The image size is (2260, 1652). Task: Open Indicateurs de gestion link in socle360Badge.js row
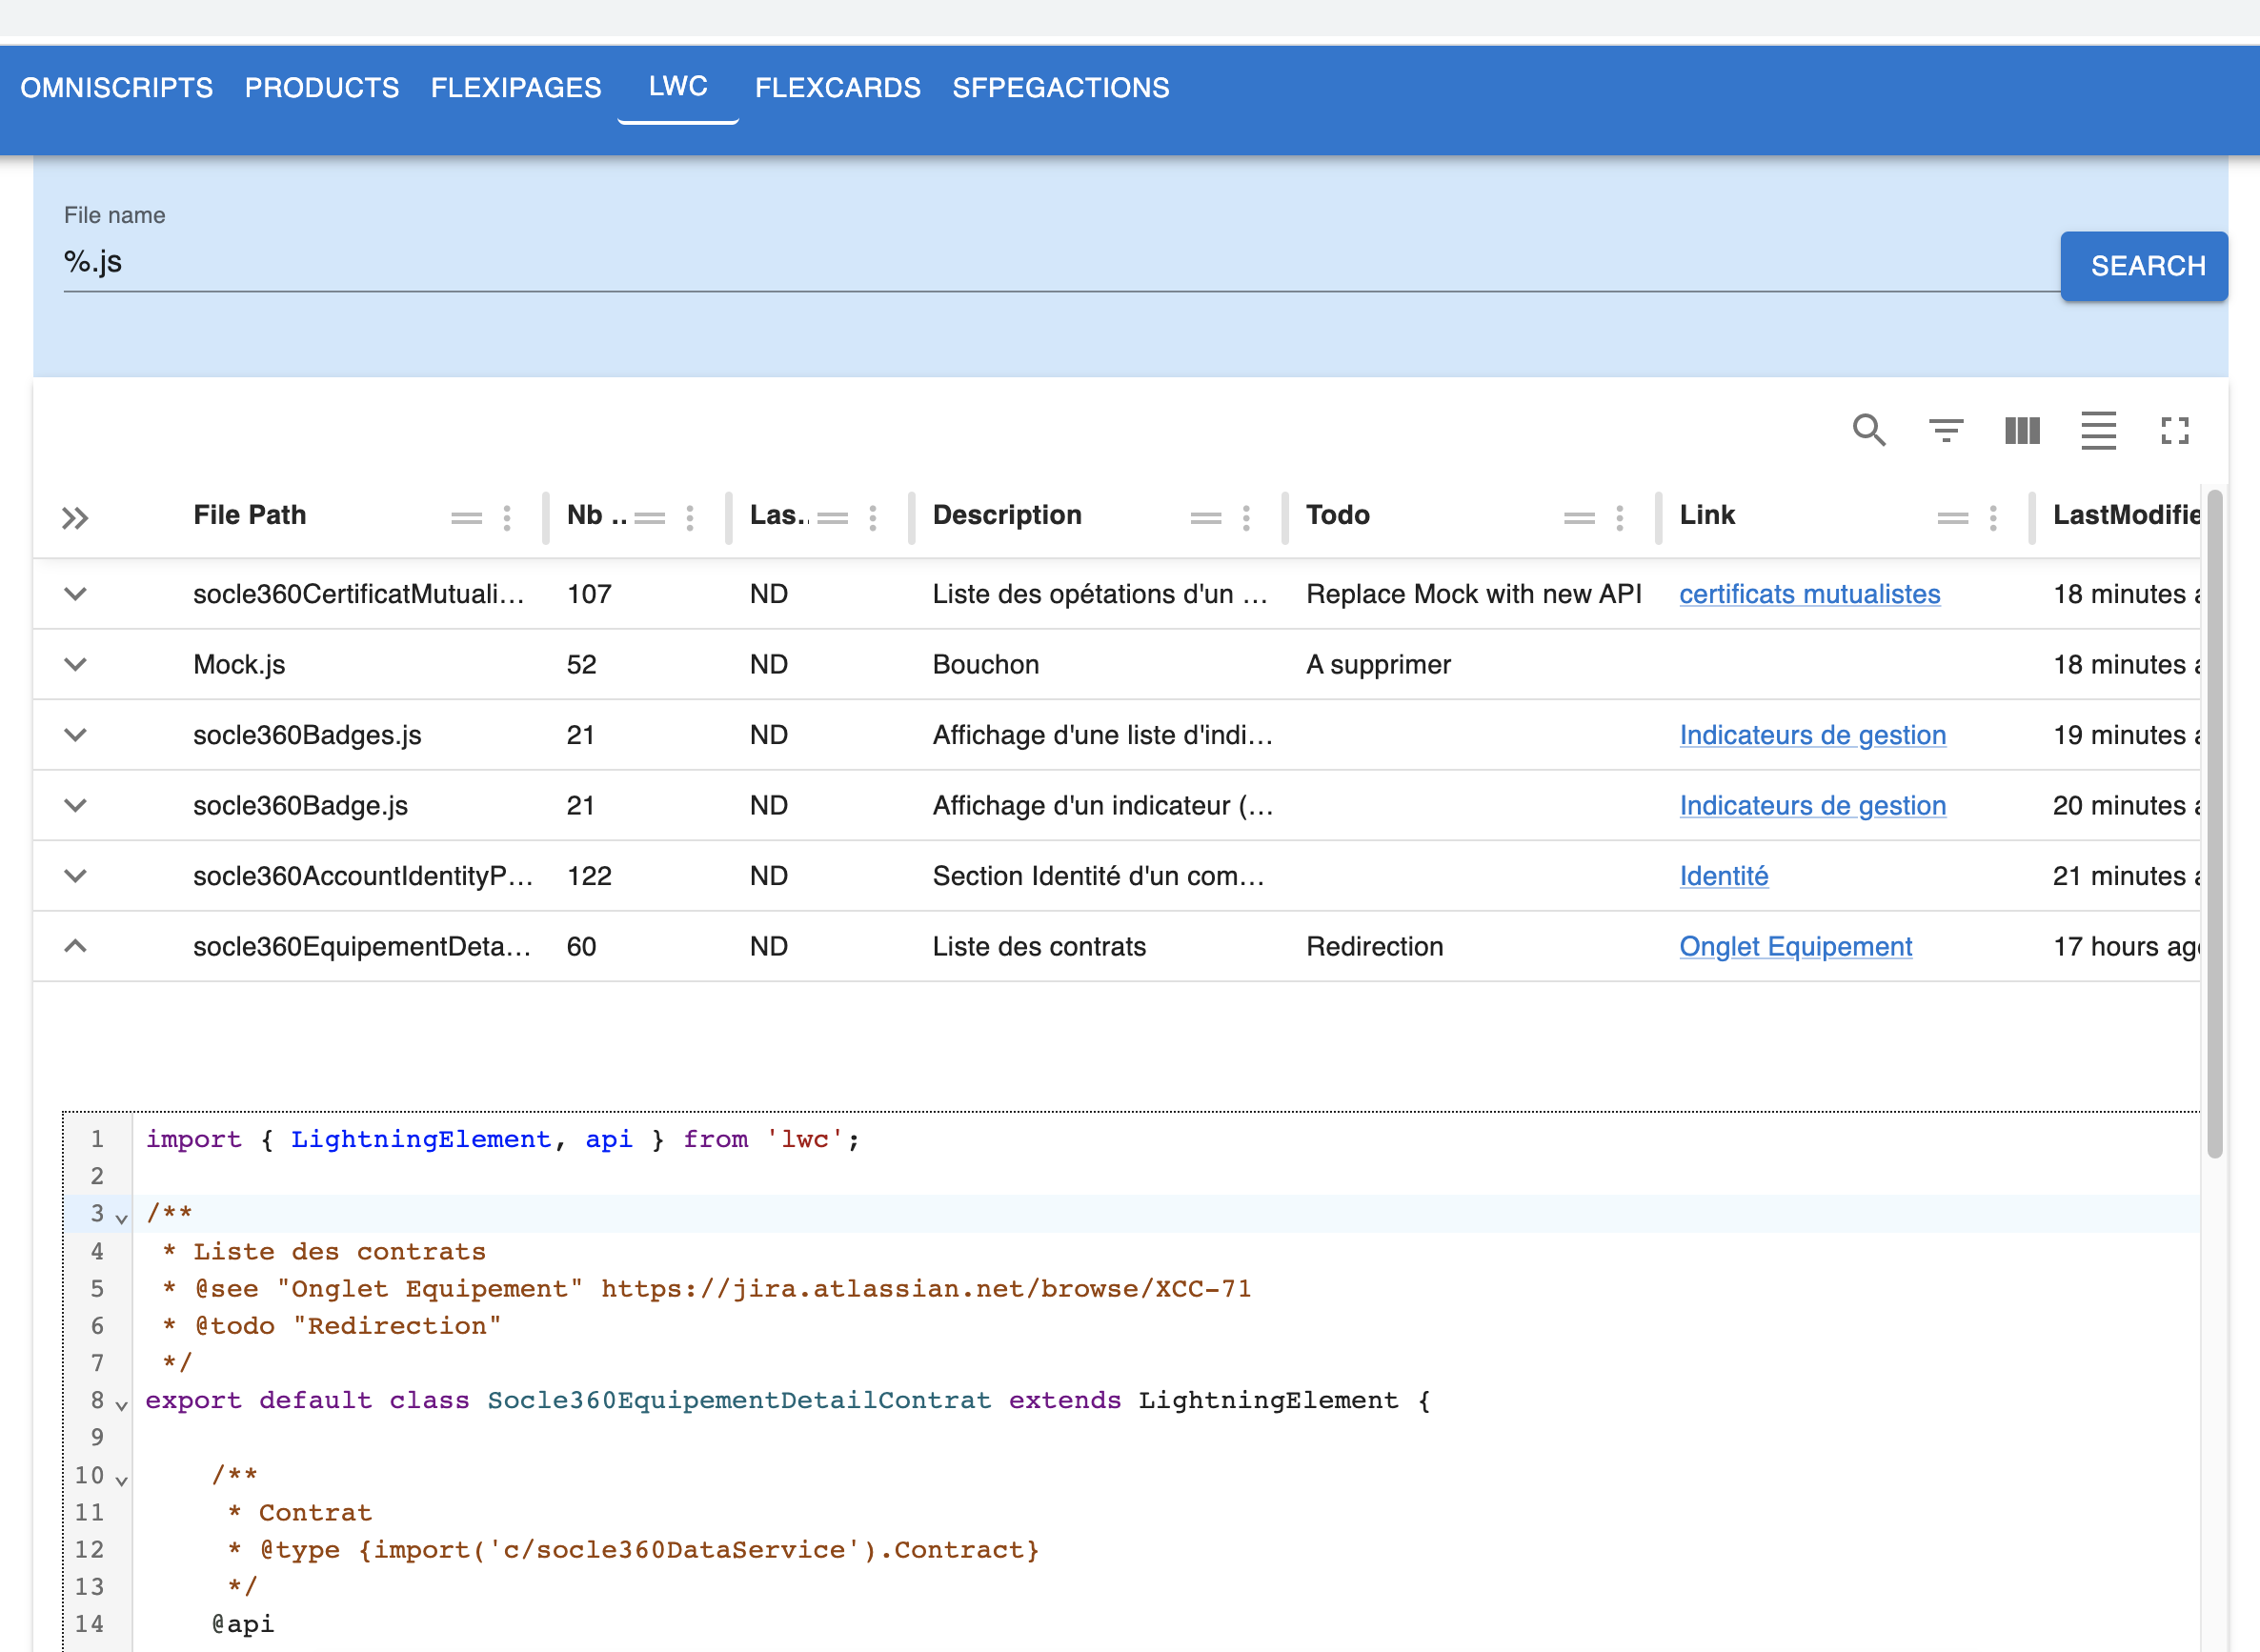point(1813,805)
